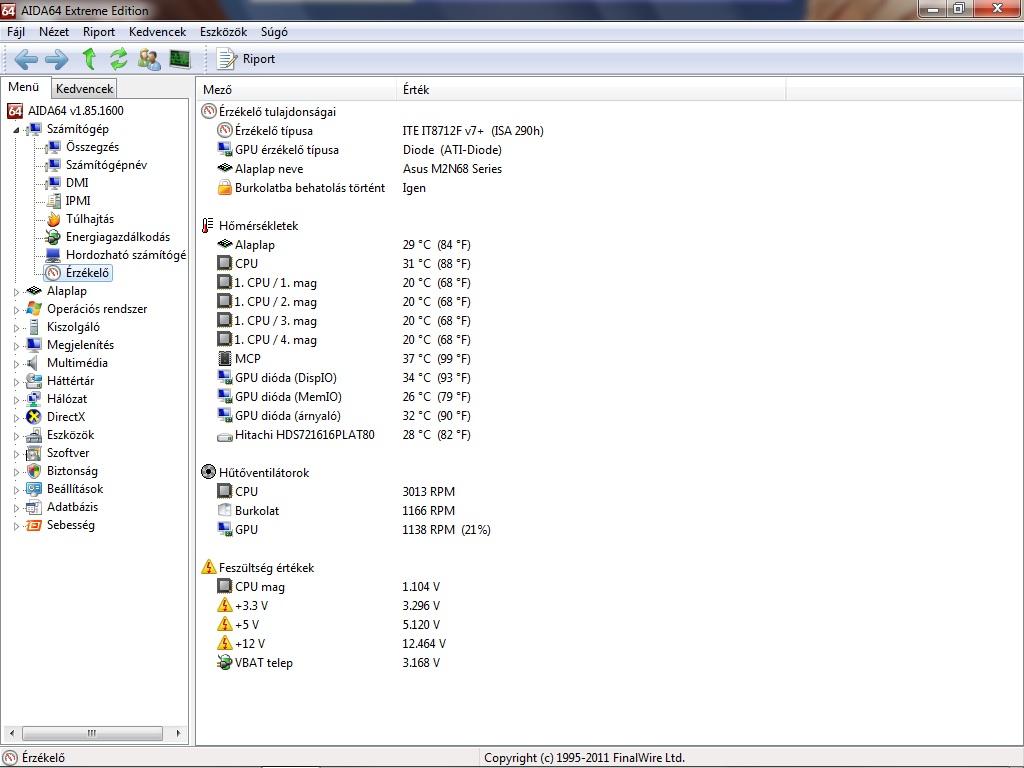
Task: Switch to the Kedvencek tab in sidebar
Action: (84, 89)
